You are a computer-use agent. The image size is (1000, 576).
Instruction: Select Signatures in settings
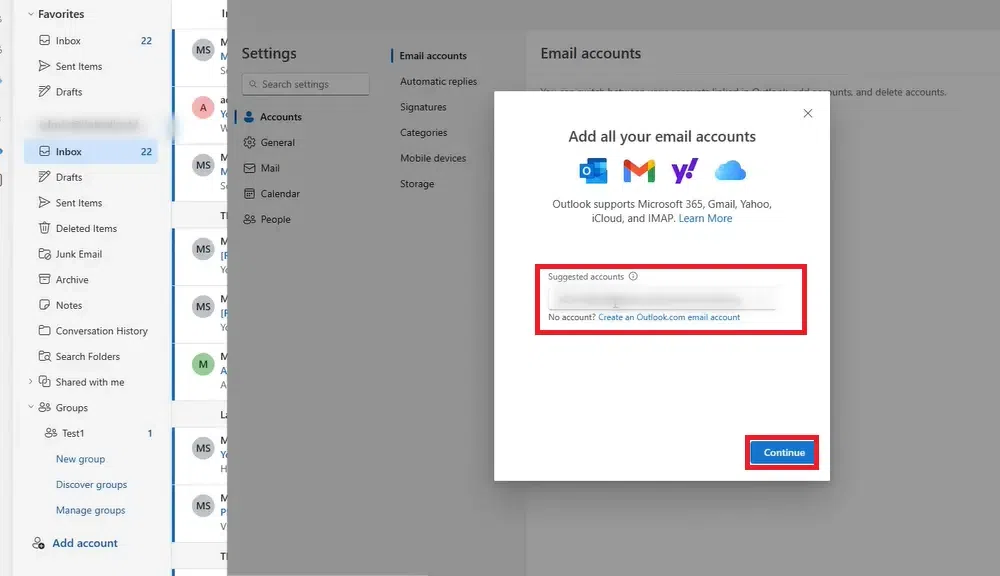[423, 107]
